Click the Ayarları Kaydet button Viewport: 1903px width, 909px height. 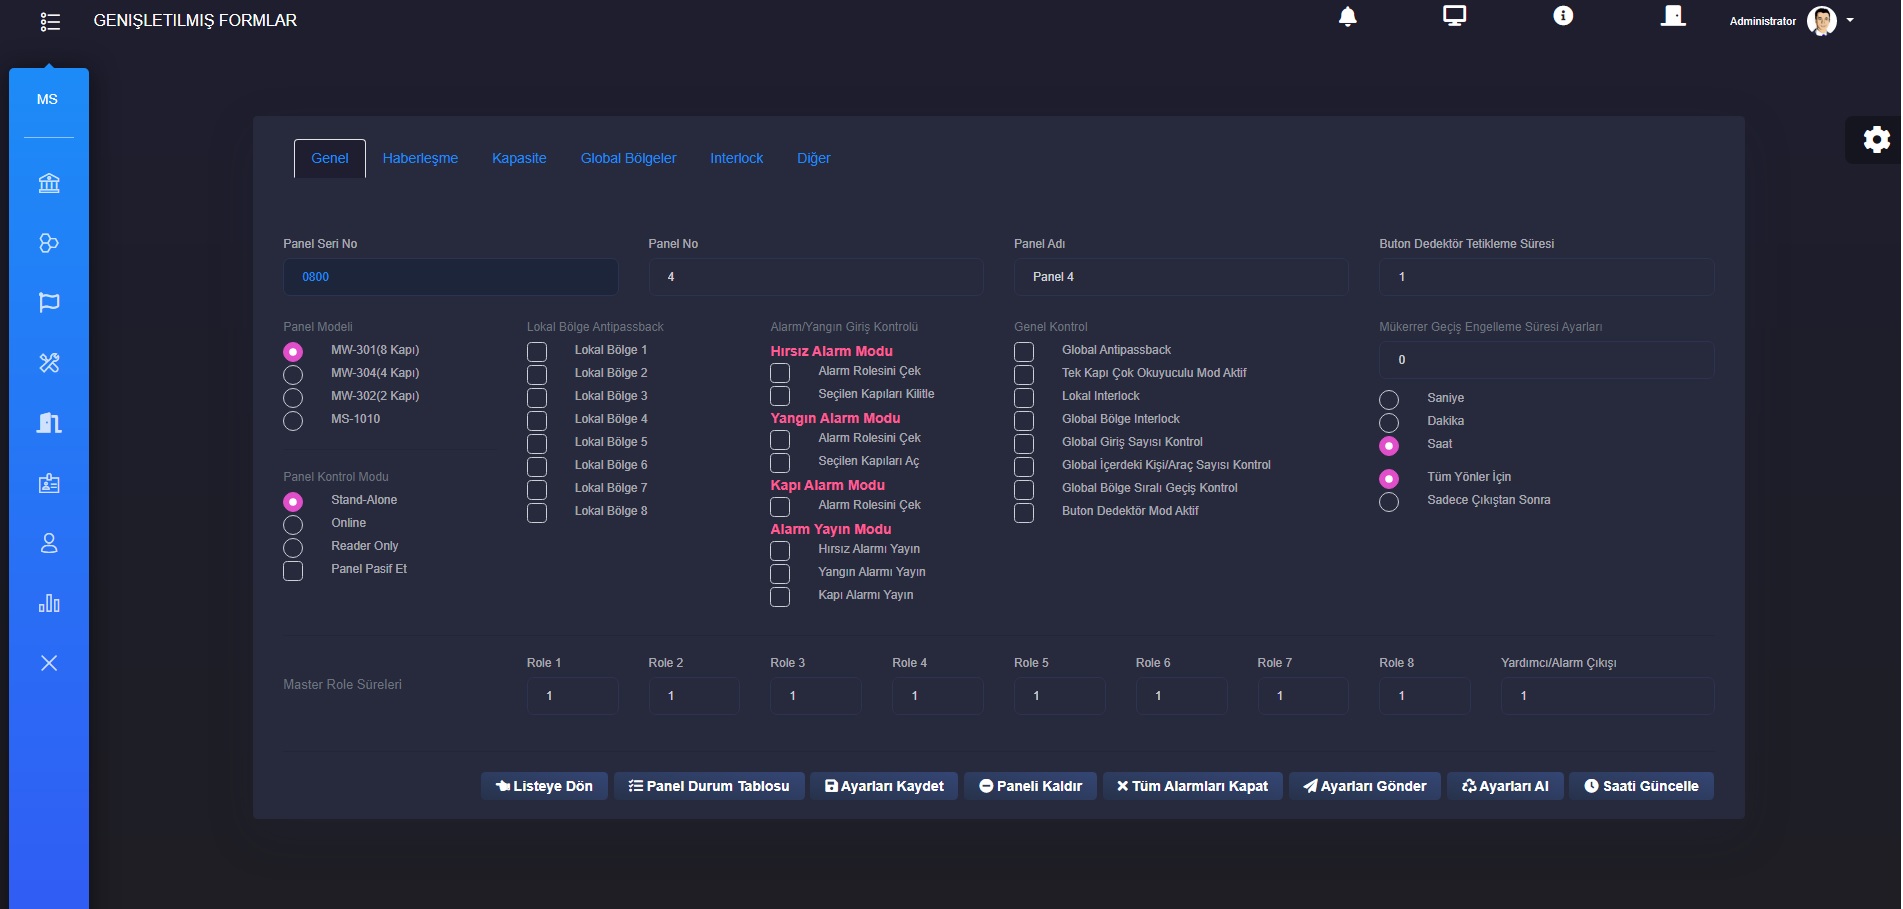(884, 786)
